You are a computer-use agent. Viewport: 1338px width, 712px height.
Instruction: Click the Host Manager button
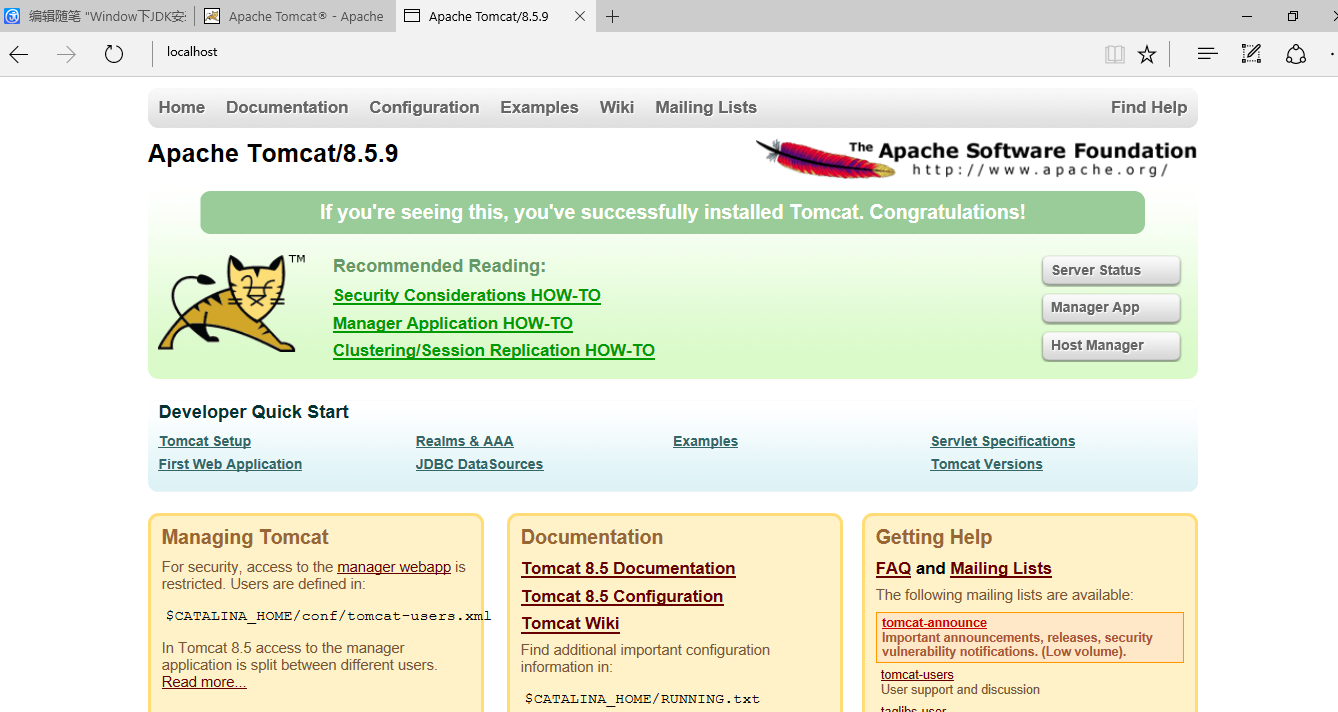pos(1111,345)
